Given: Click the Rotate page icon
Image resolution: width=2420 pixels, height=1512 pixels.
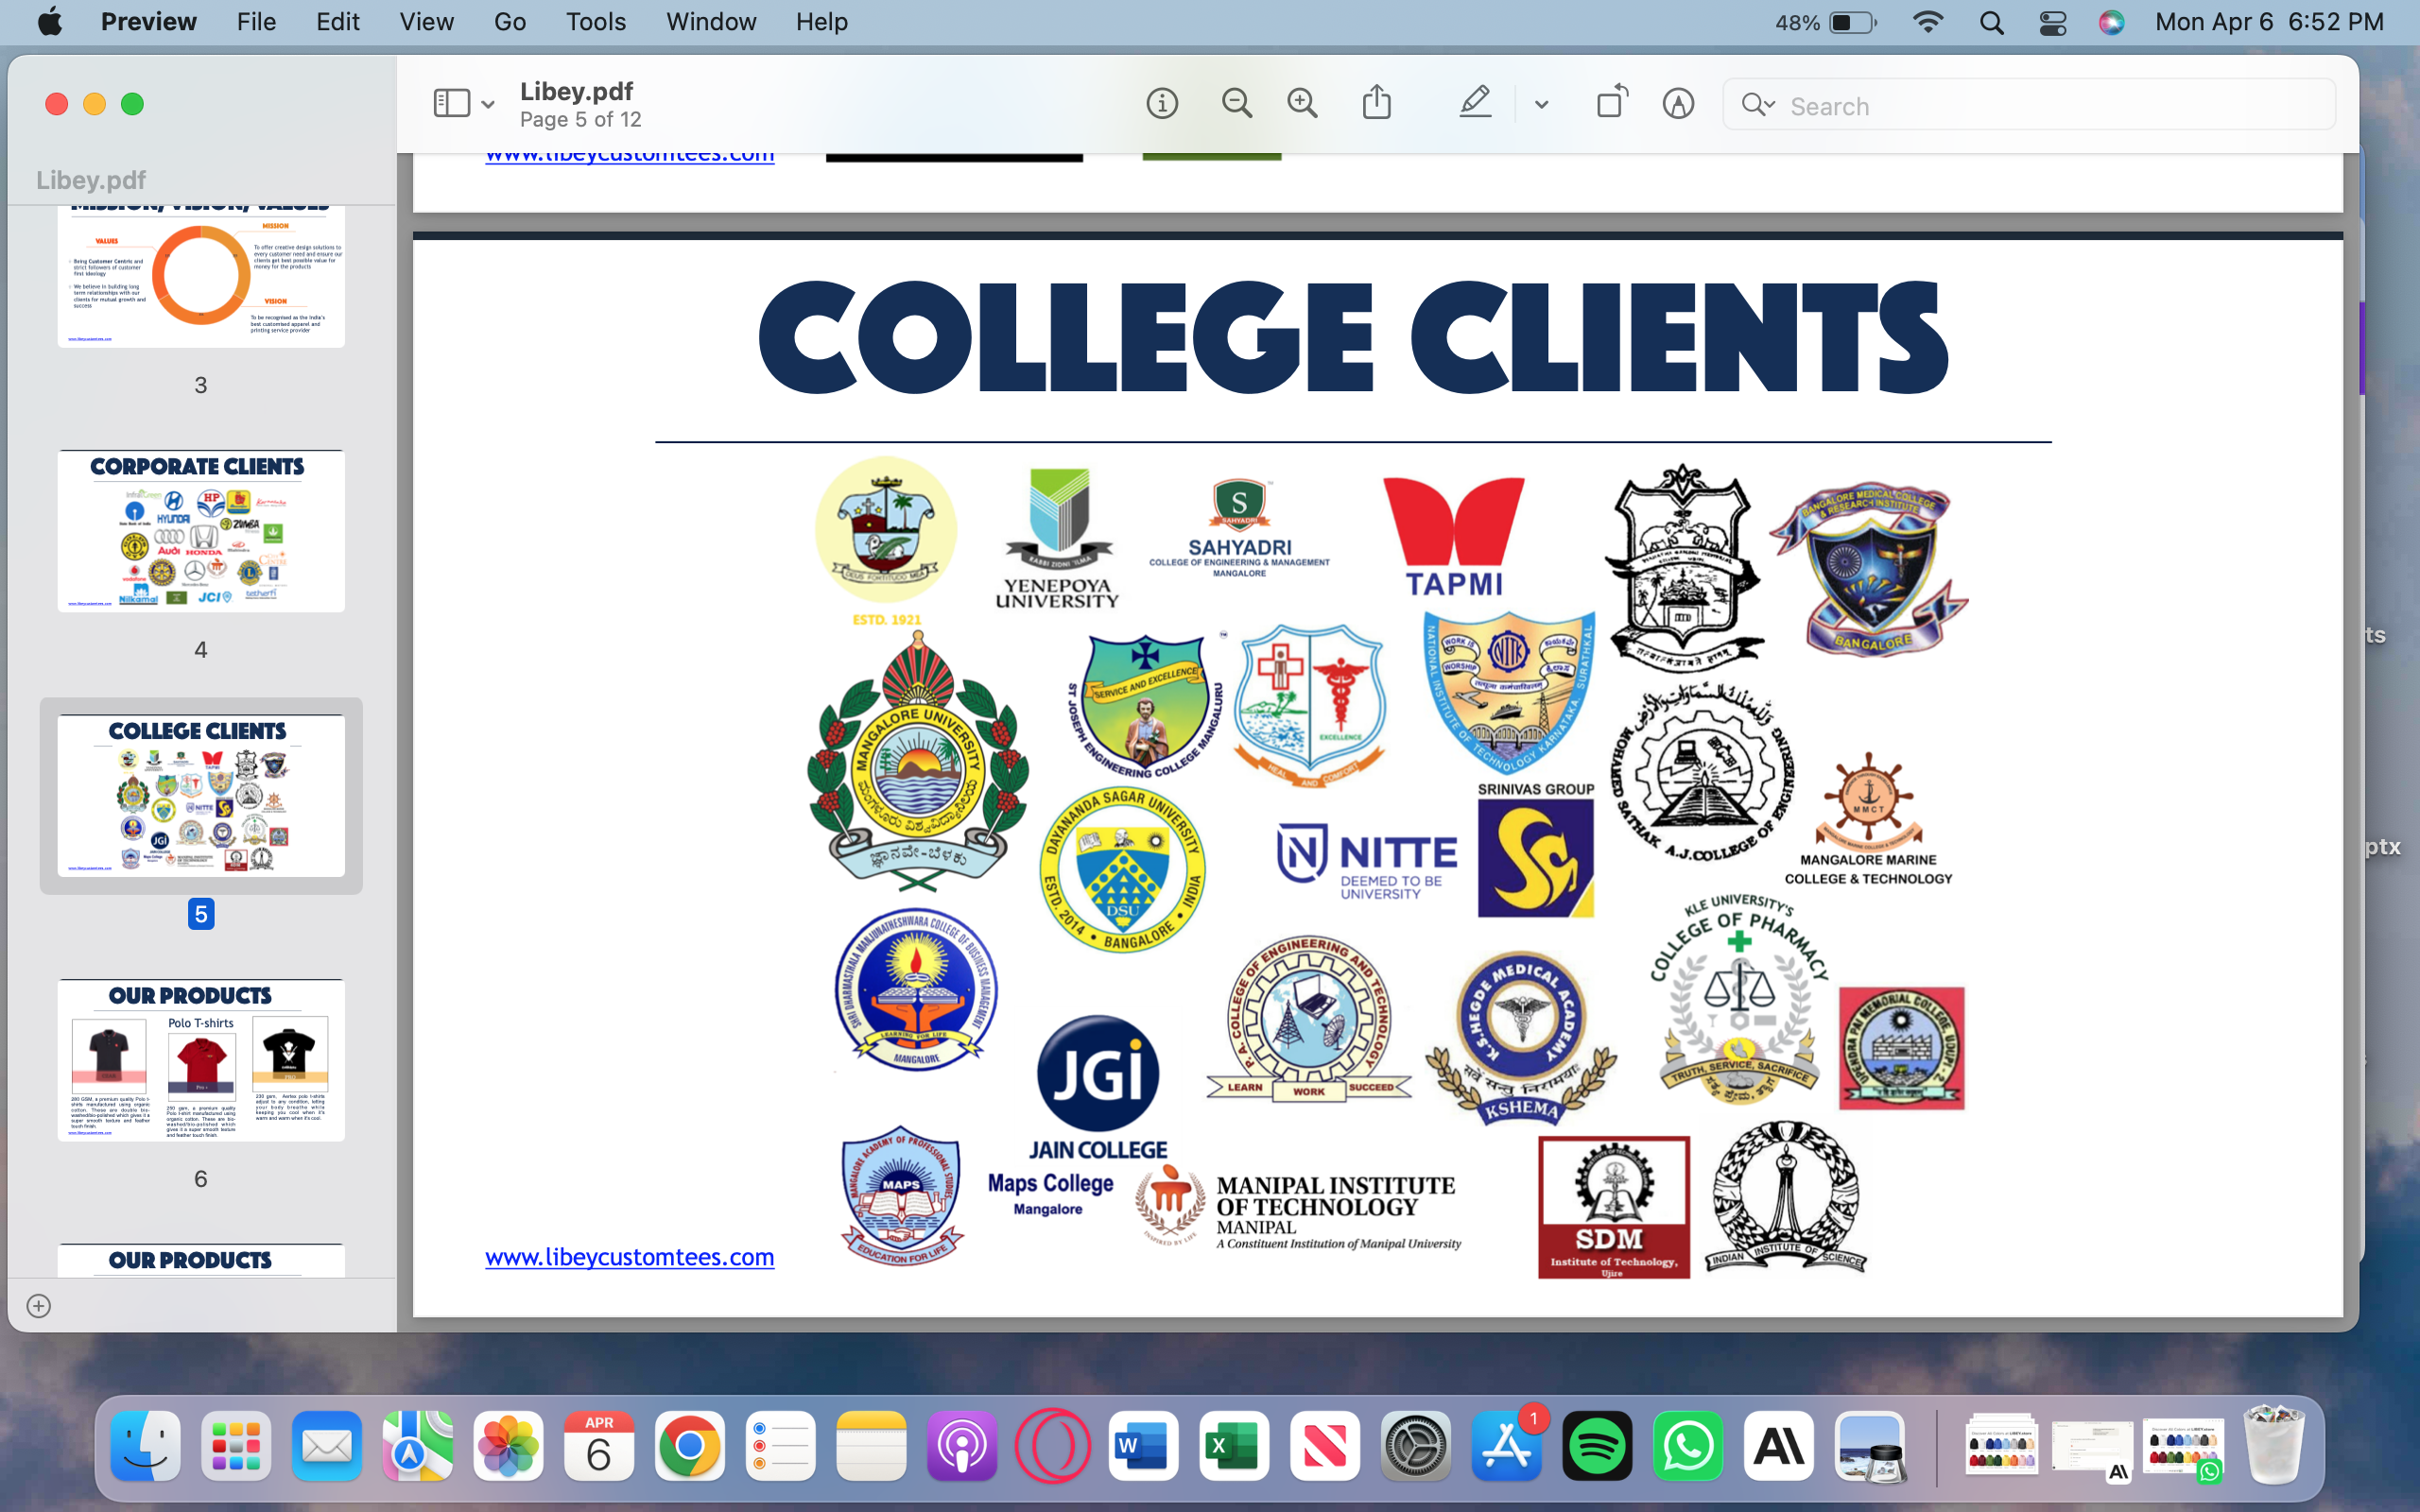Looking at the screenshot, I should [x=1611, y=103].
